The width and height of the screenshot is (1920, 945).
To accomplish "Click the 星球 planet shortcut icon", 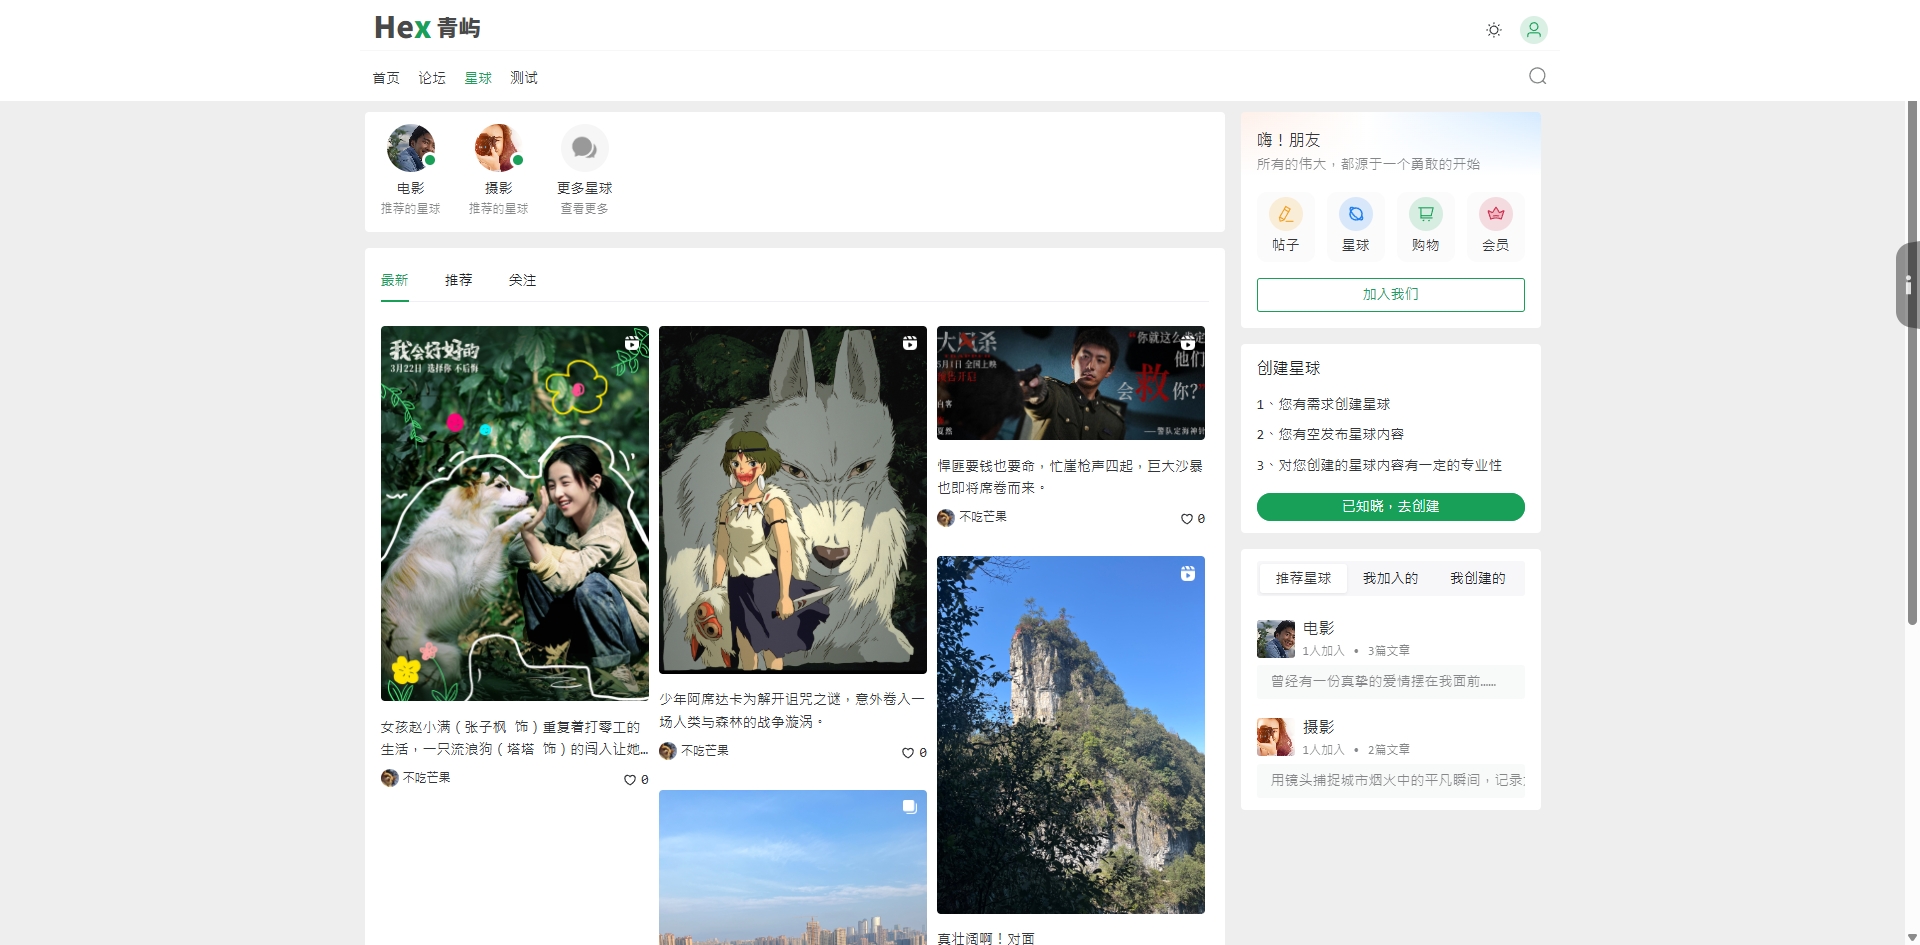I will click(1356, 214).
